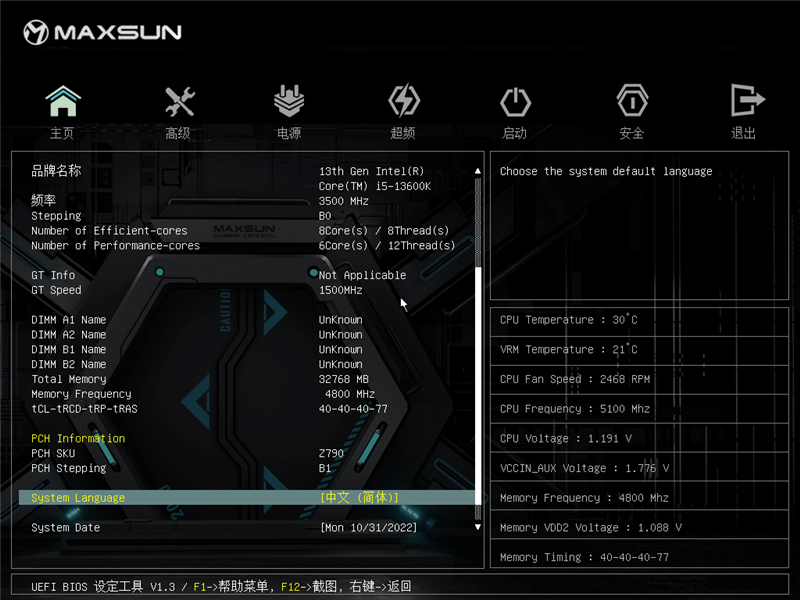The height and width of the screenshot is (600, 800).
Task: Switch to the 高级 tab label
Action: 178,134
